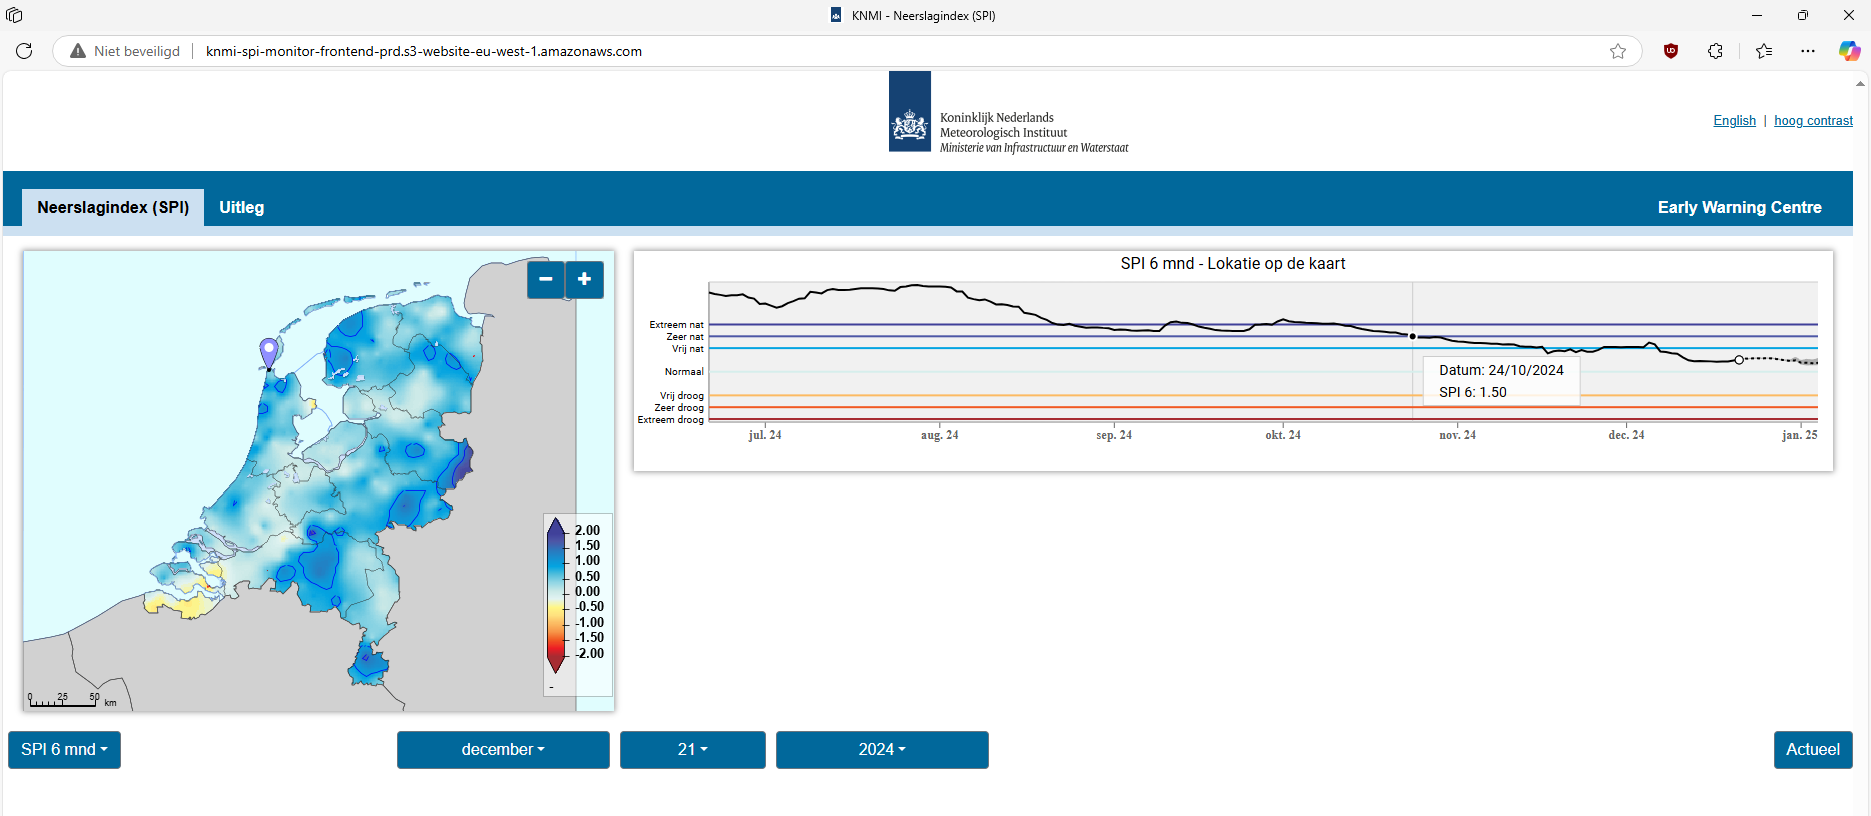
Task: Select the Neerslagindex (SPI) tab
Action: pos(113,207)
